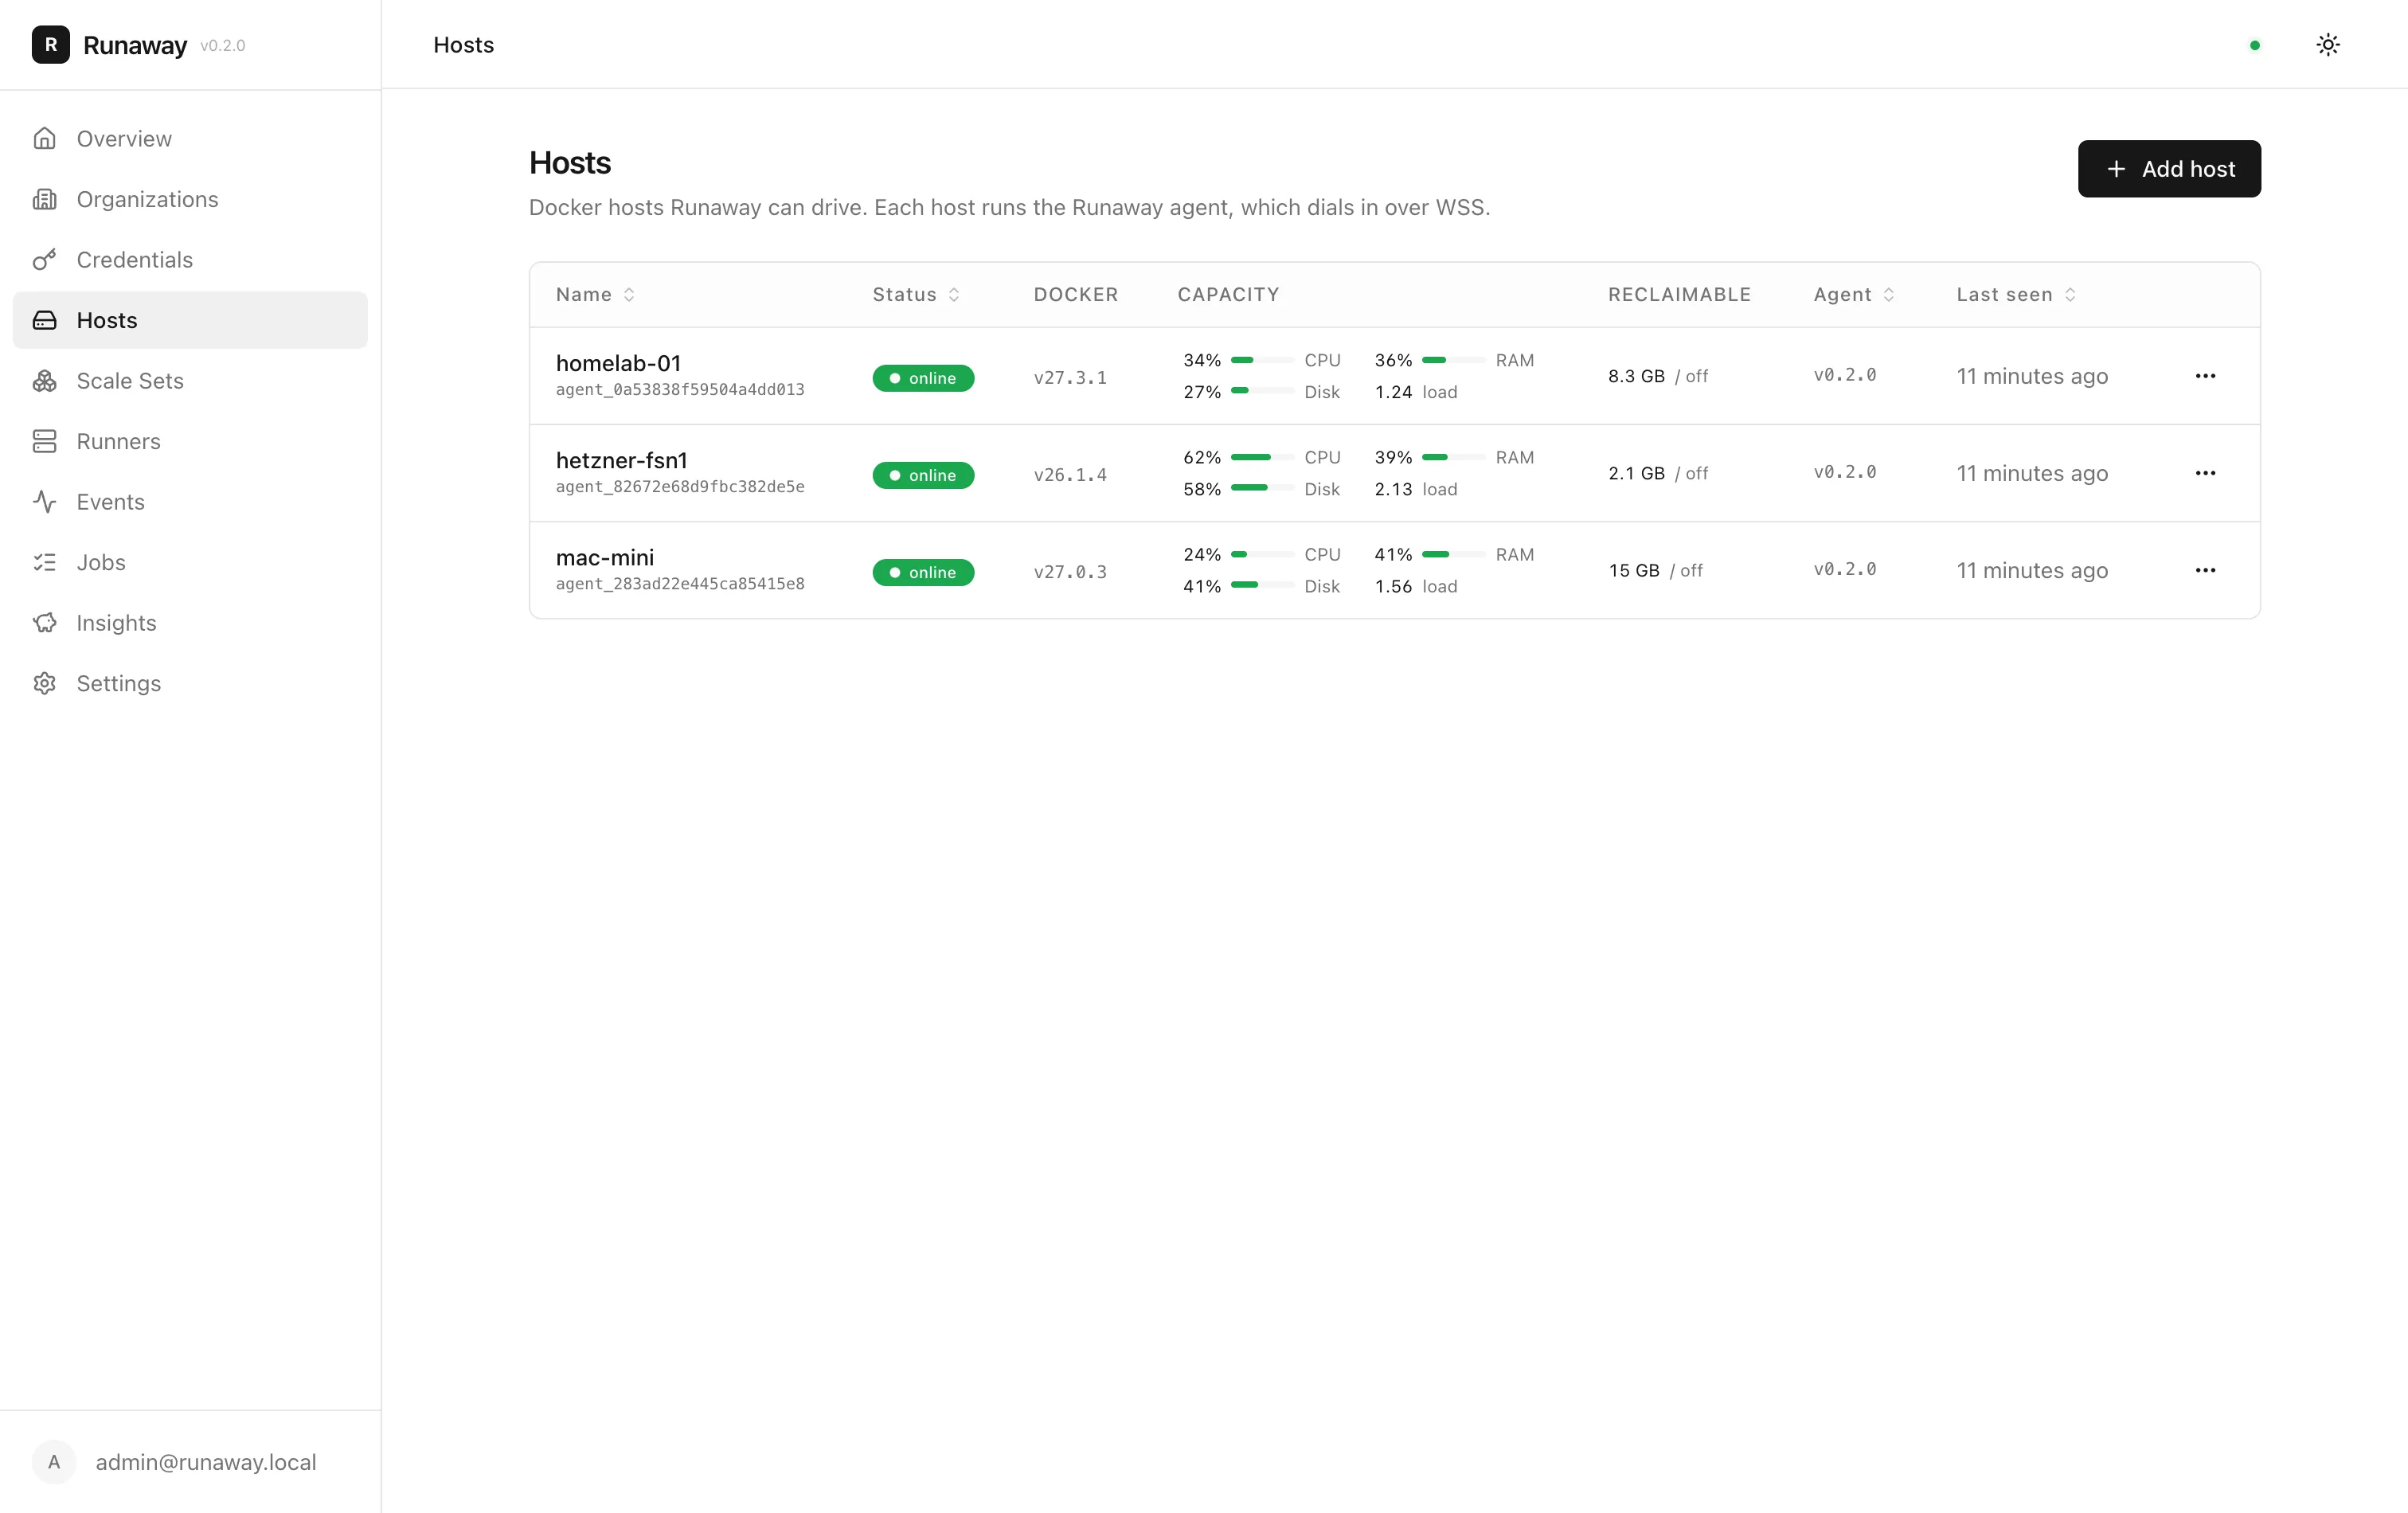Open the hetzner-fsn1 host name
This screenshot has height=1513, width=2408.
[622, 460]
